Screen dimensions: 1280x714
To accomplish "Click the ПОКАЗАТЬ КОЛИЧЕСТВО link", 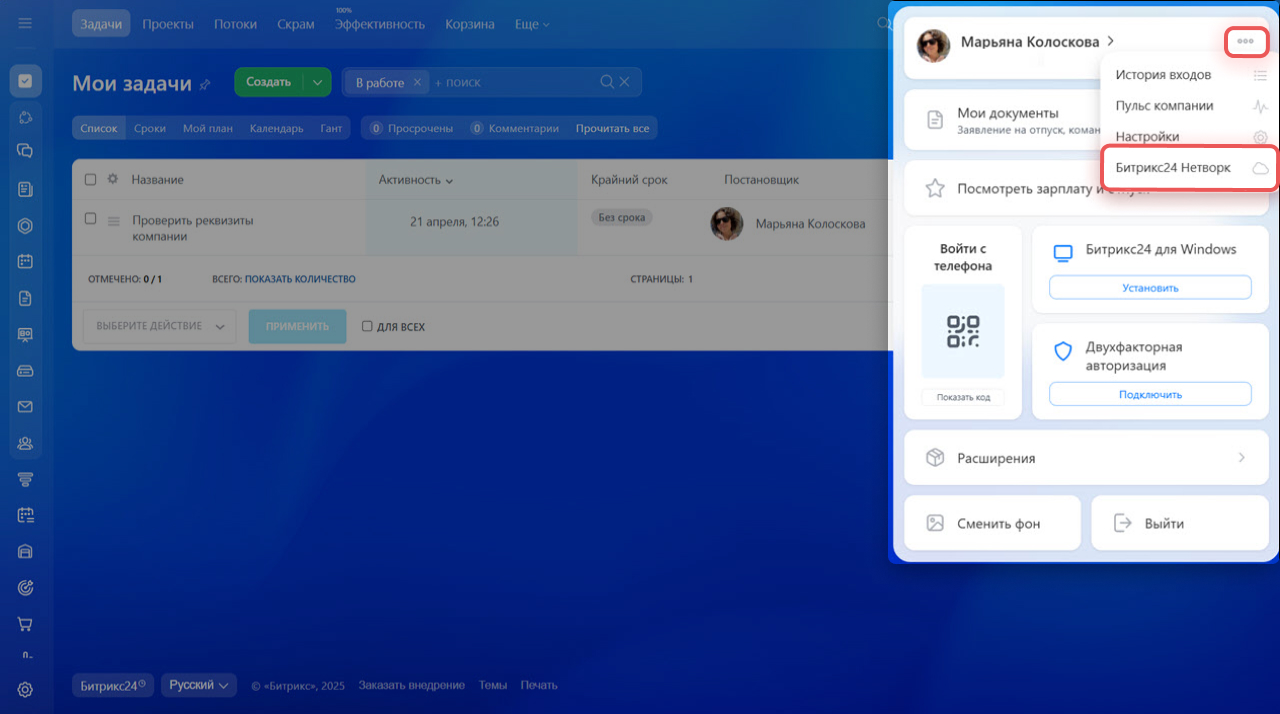I will [x=300, y=279].
